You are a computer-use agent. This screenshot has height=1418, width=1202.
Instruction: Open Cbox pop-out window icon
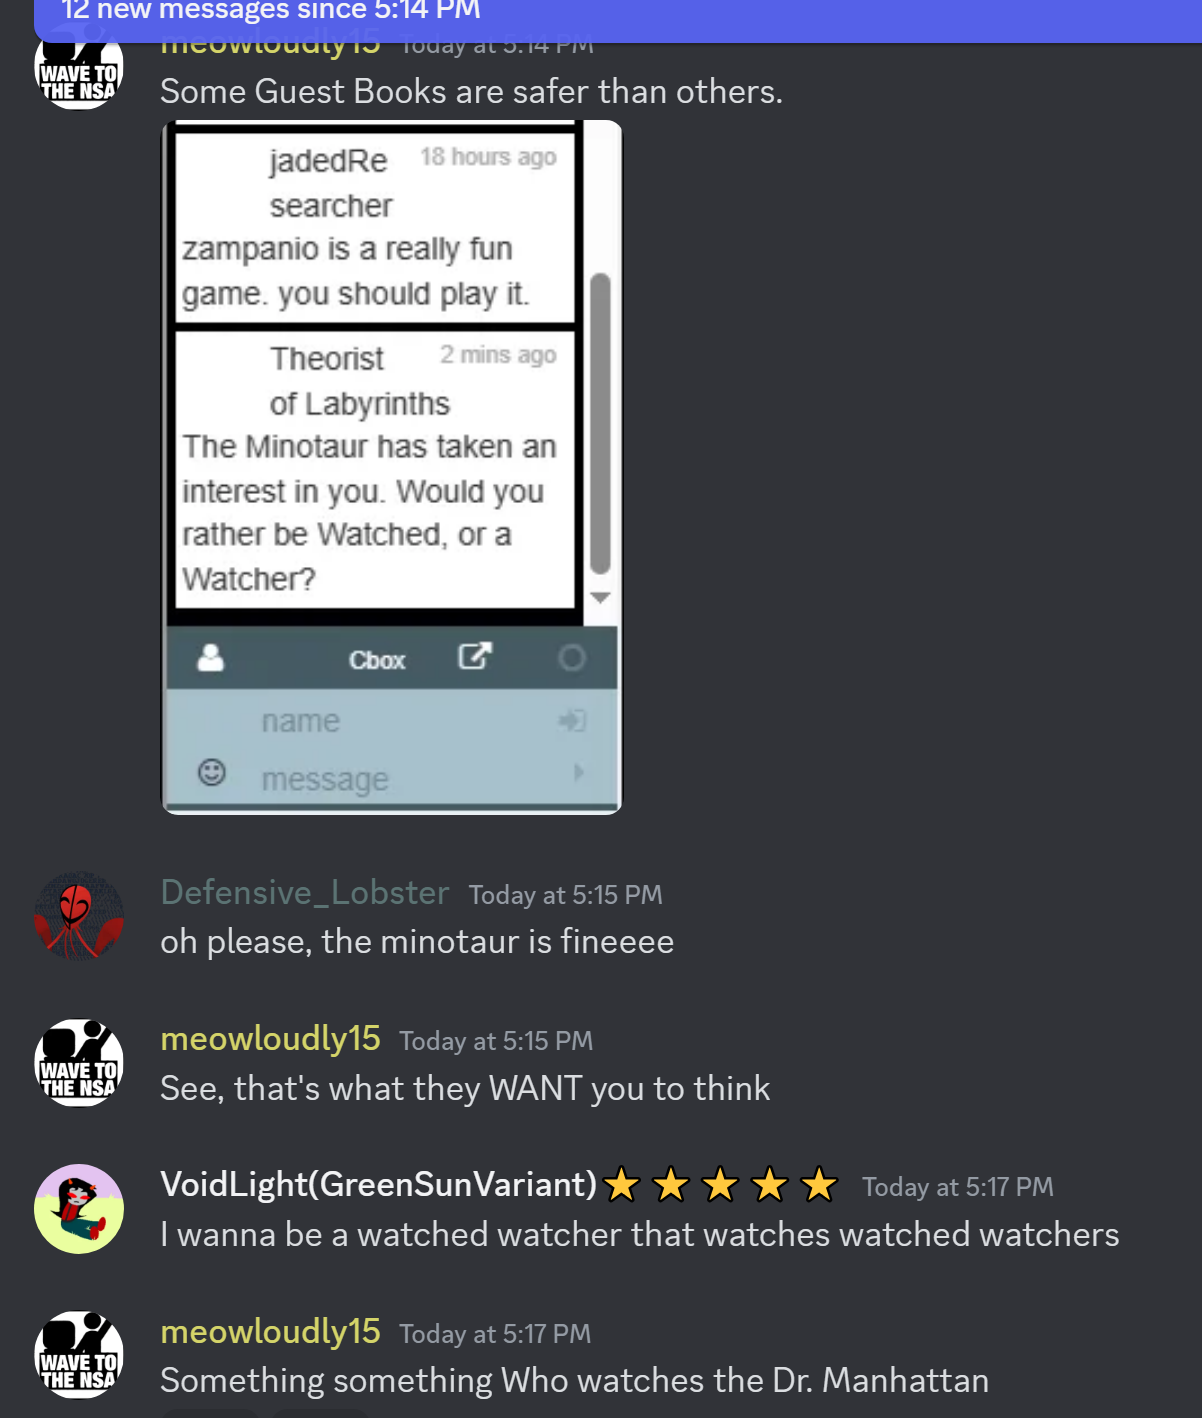474,656
